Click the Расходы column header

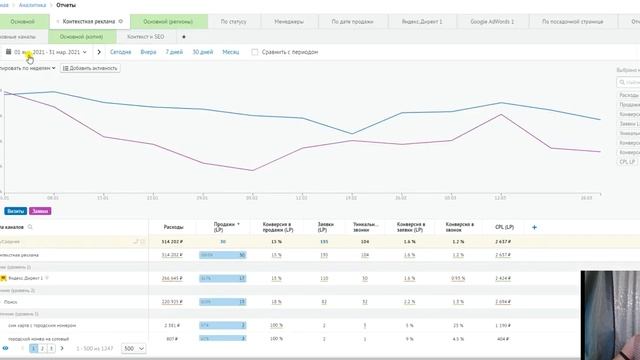(x=173, y=227)
